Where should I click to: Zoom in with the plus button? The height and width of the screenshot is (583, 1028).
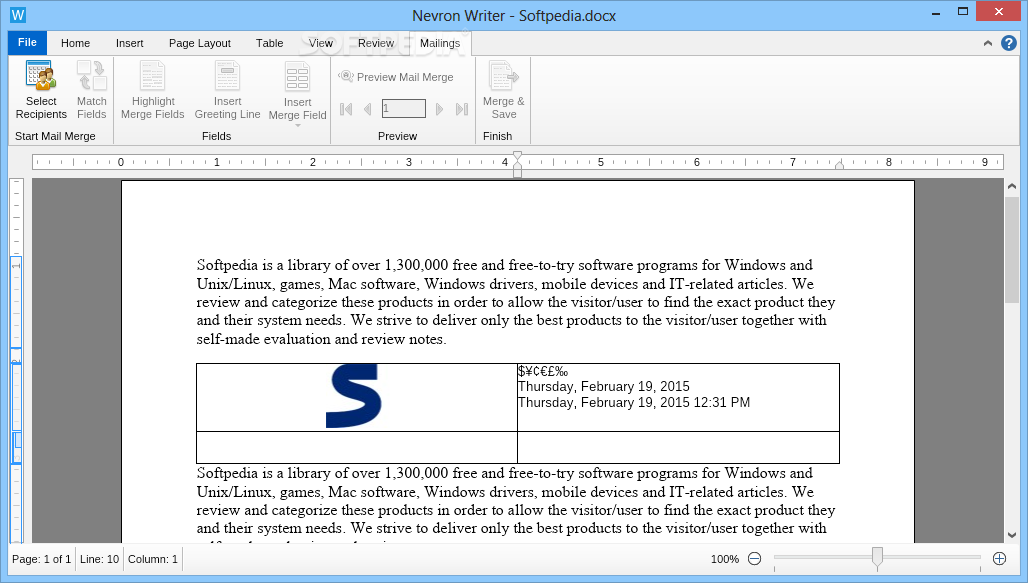coord(999,559)
